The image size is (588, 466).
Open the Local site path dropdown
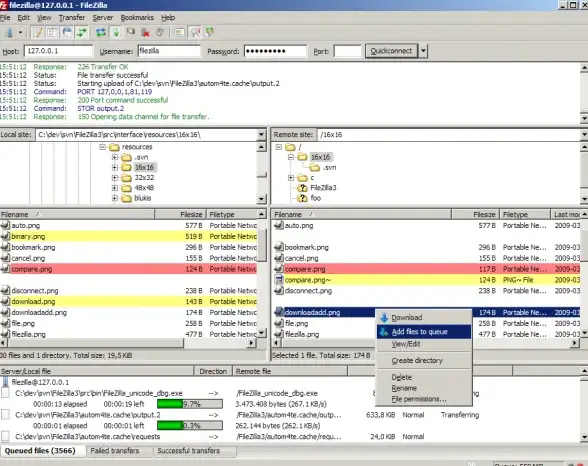click(261, 135)
